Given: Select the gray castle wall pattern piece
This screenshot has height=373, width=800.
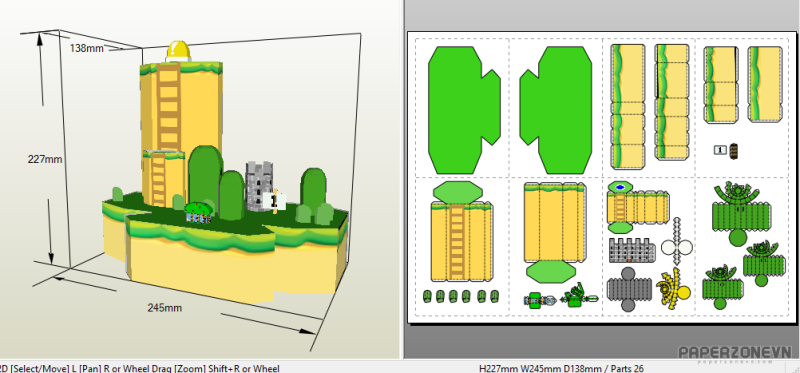Looking at the screenshot, I should pos(632,251).
